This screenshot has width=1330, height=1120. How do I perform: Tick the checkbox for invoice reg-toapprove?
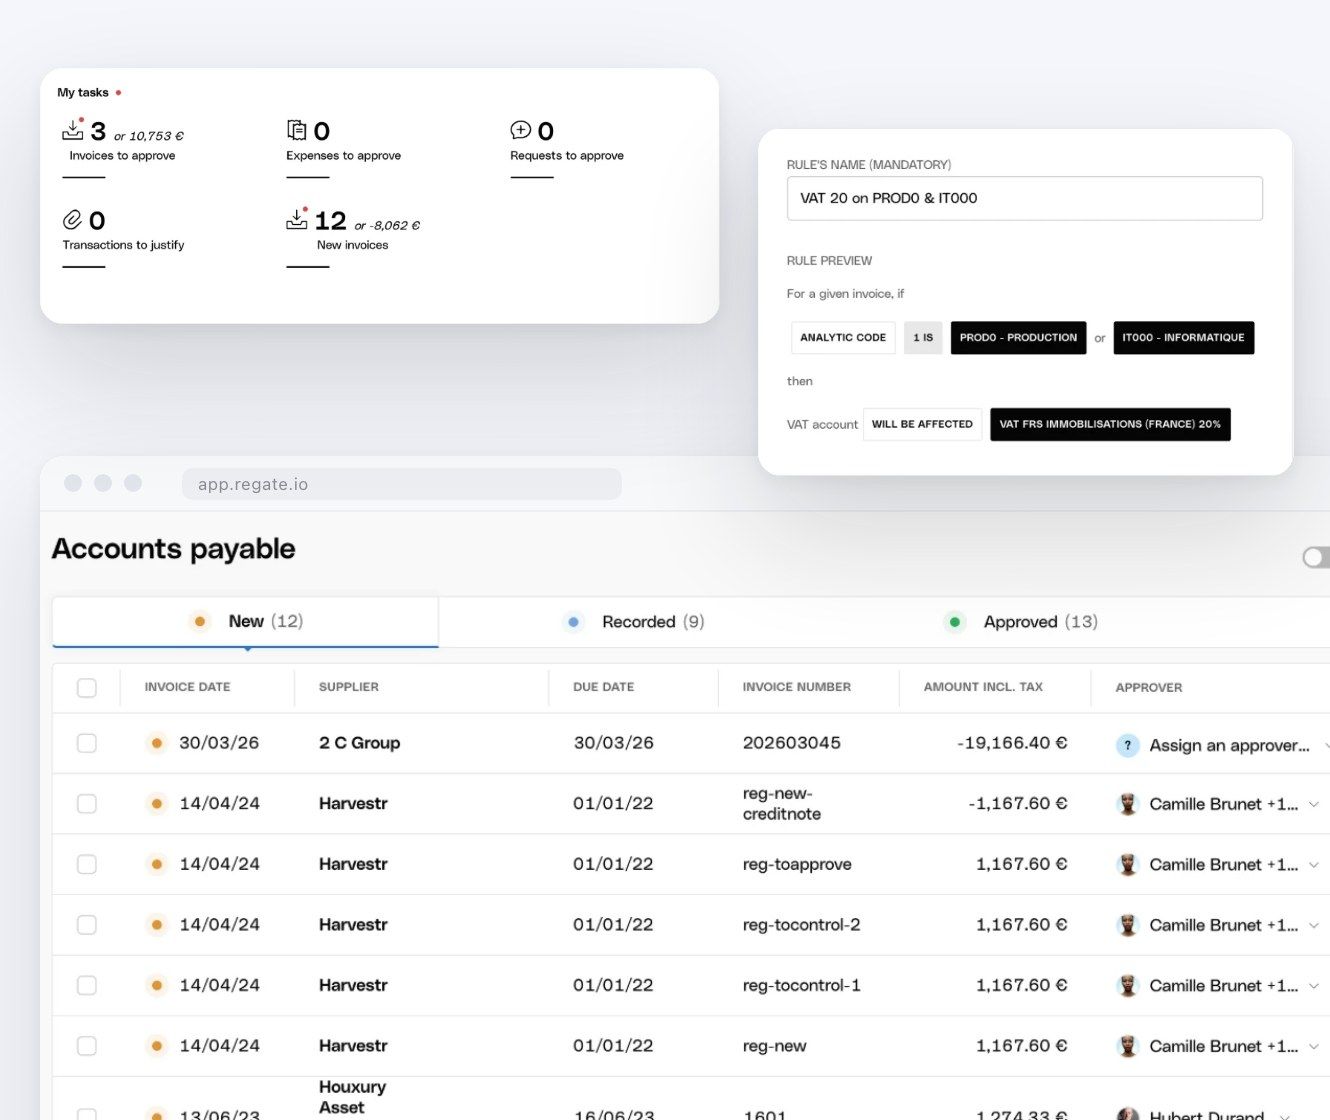point(87,864)
